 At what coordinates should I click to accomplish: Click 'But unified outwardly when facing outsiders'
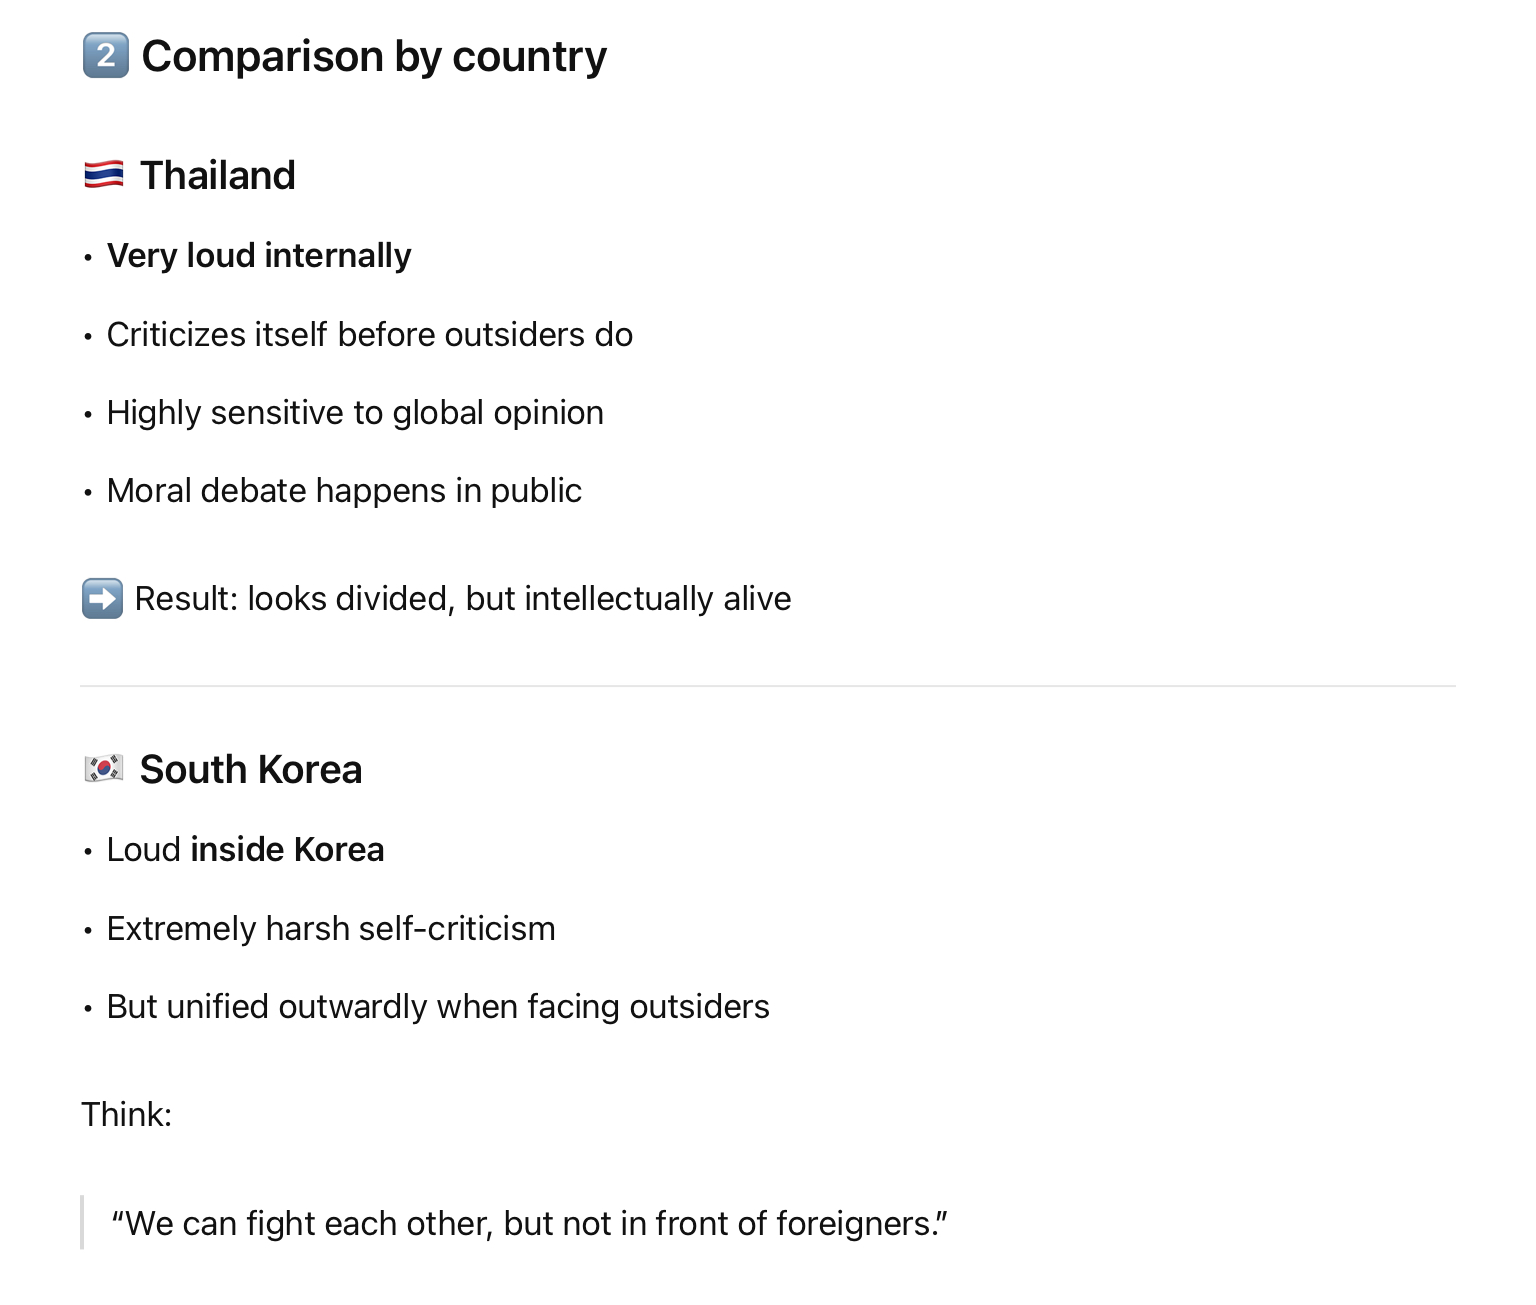[438, 1007]
